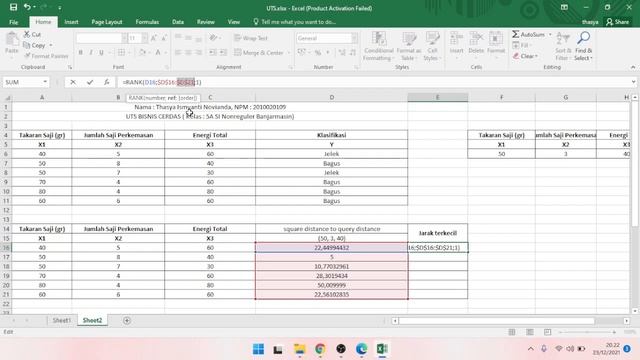This screenshot has width=640, height=360.
Task: Switch to Page Layout view icon
Action: point(529,332)
